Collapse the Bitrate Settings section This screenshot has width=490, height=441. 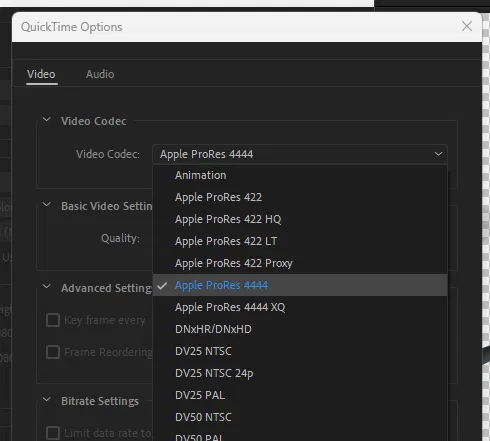(47, 399)
